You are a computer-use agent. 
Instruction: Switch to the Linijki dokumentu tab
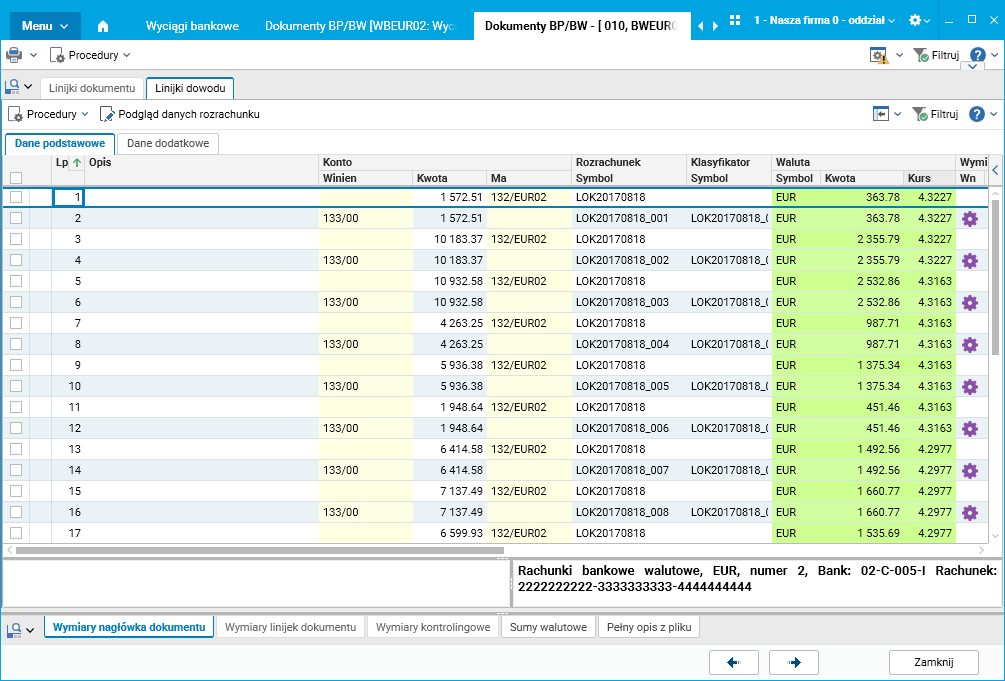point(92,88)
